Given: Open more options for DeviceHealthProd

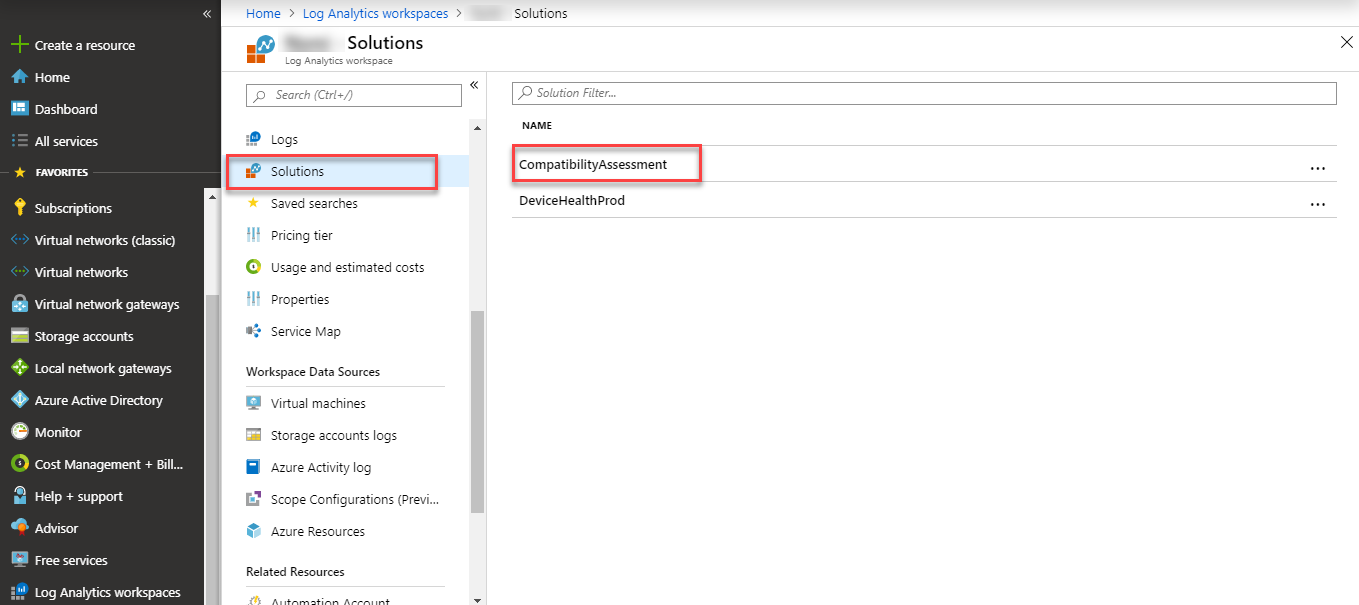Looking at the screenshot, I should pyautogui.click(x=1317, y=204).
